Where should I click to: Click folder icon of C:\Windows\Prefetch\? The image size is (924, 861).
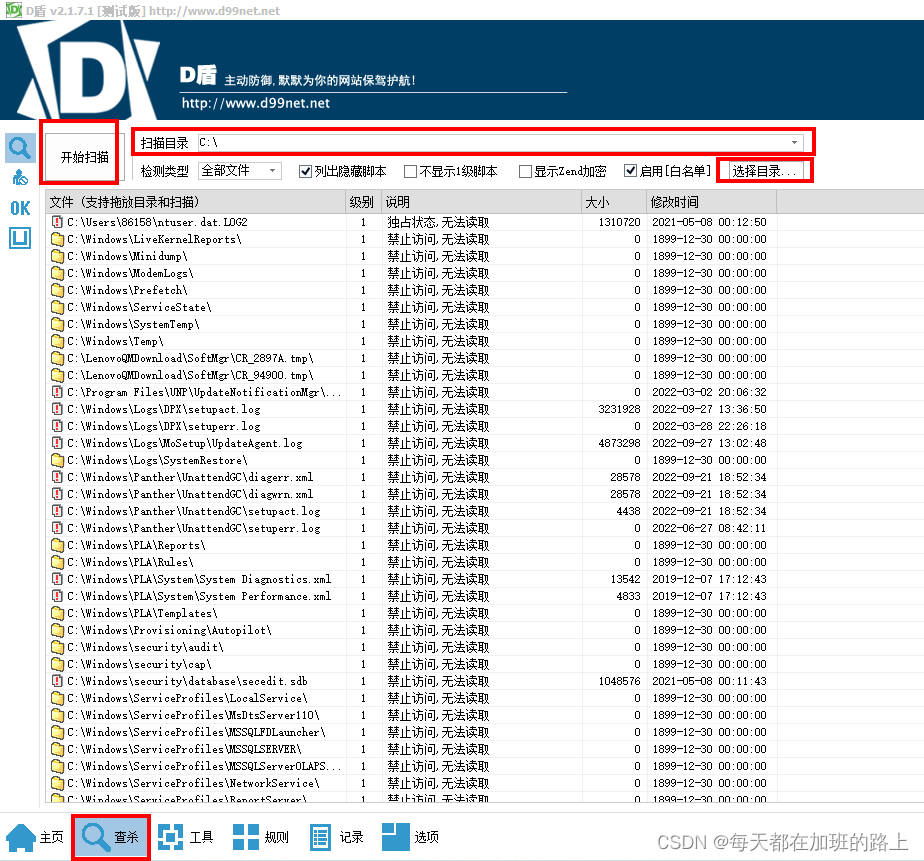[x=57, y=291]
